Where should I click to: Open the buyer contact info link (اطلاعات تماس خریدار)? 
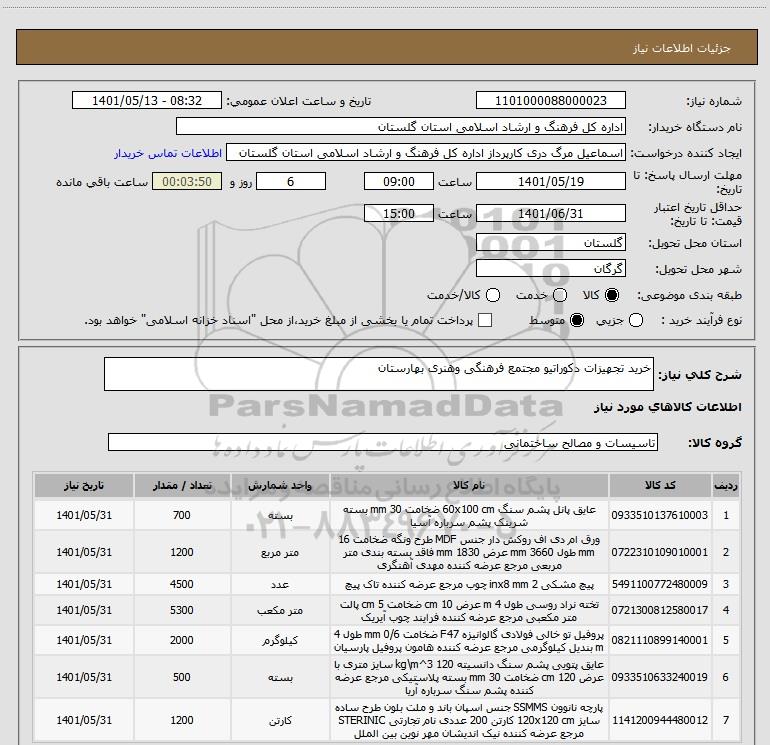[168, 153]
